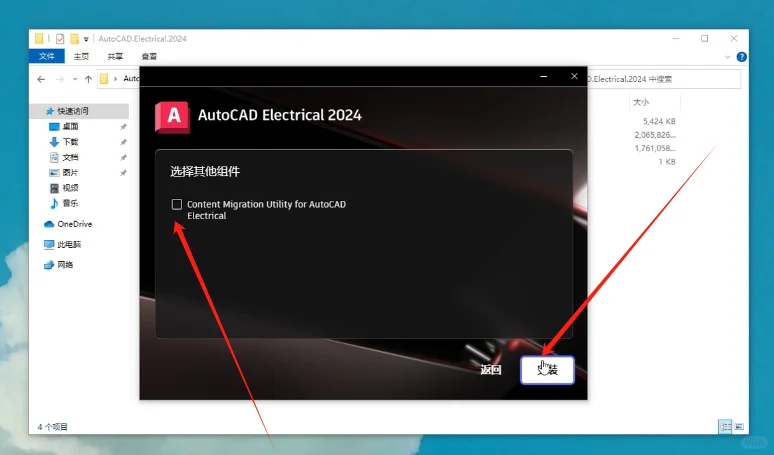Go forward using Explorer forward arrow
Image resolution: width=774 pixels, height=455 pixels.
pyautogui.click(x=60, y=79)
